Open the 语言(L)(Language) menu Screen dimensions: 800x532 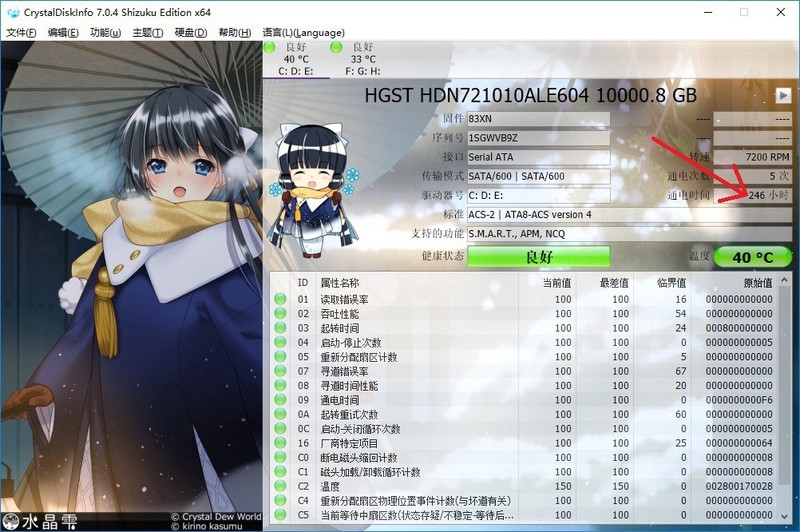pos(304,33)
